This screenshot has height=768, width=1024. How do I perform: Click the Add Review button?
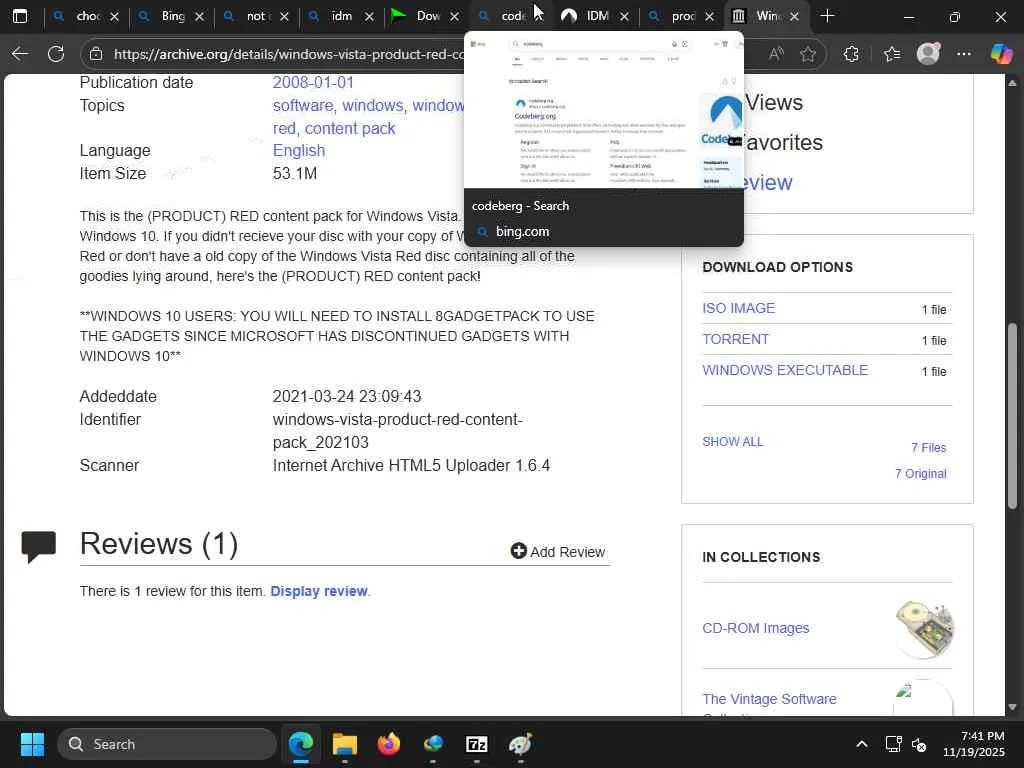[x=558, y=552]
